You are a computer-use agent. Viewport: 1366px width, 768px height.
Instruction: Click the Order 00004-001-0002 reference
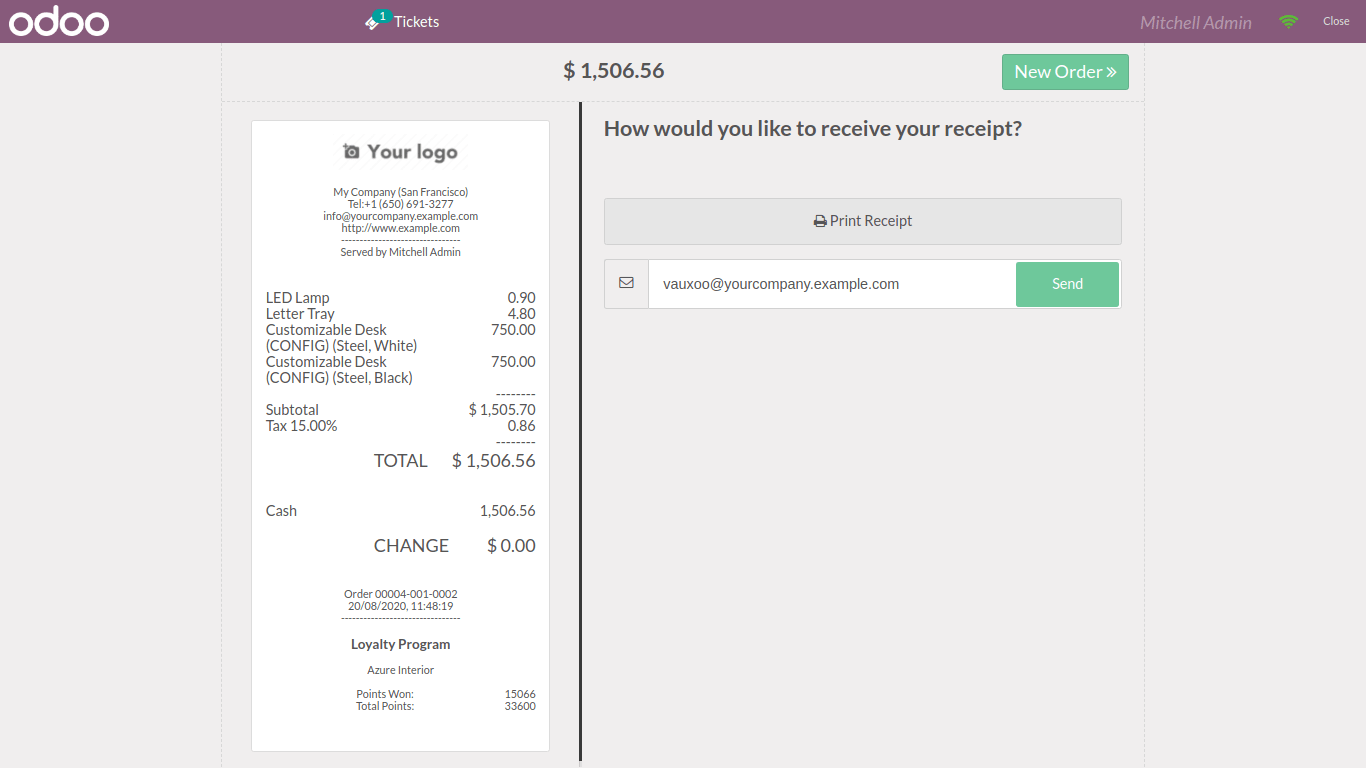(401, 594)
